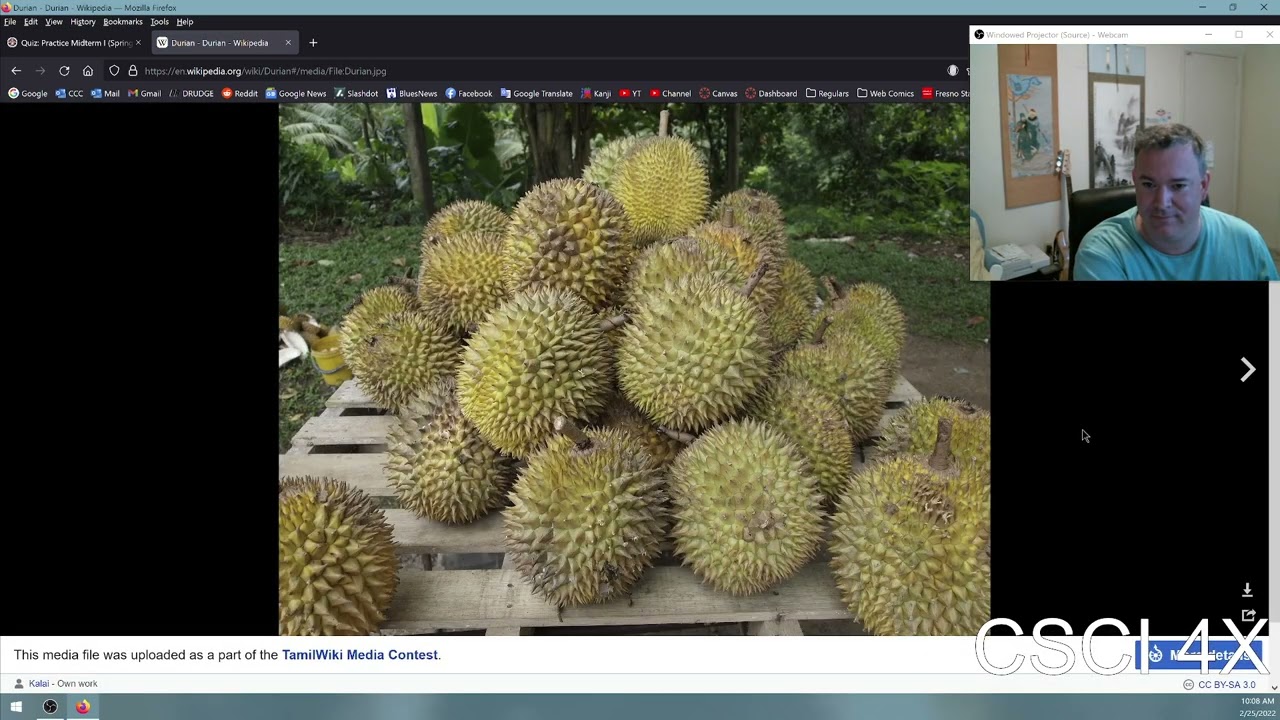Open the History menu
The height and width of the screenshot is (720, 1280).
(83, 21)
